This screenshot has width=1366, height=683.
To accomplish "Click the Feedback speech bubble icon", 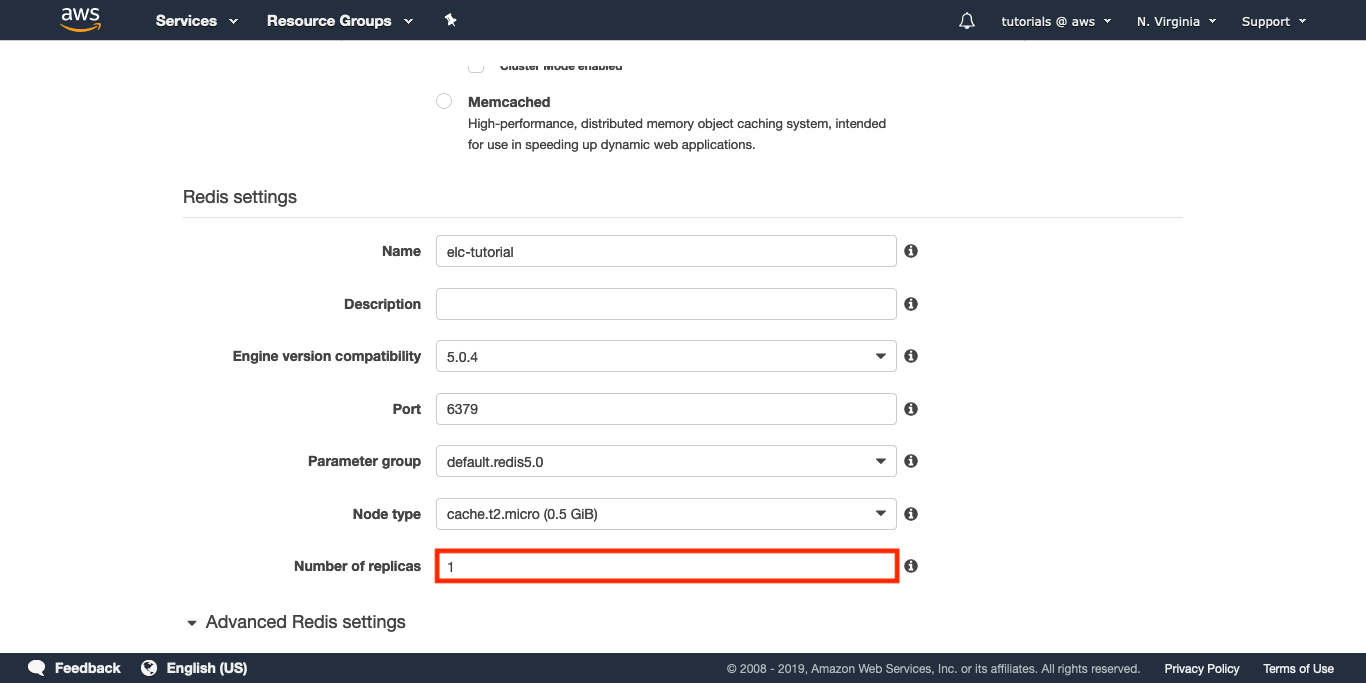I will 37,668.
